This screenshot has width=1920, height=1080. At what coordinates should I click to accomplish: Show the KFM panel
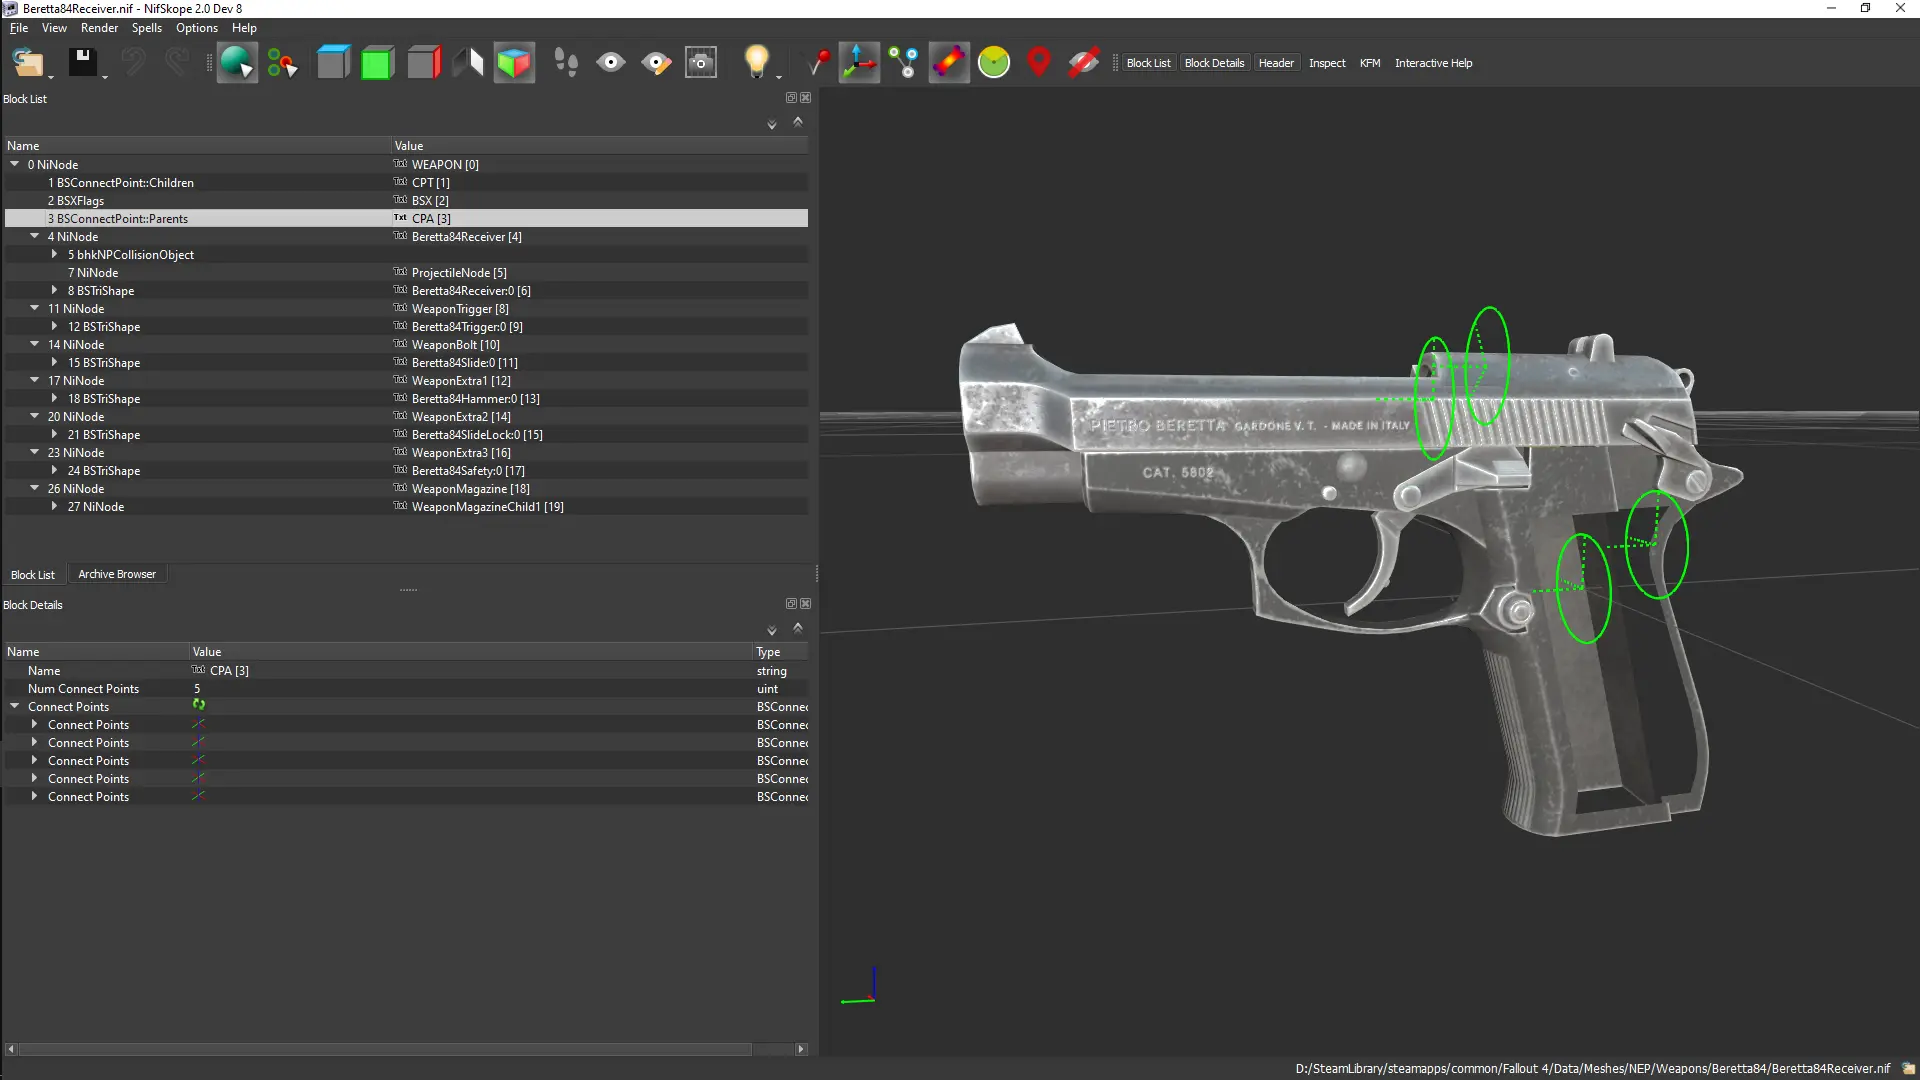coord(1370,63)
